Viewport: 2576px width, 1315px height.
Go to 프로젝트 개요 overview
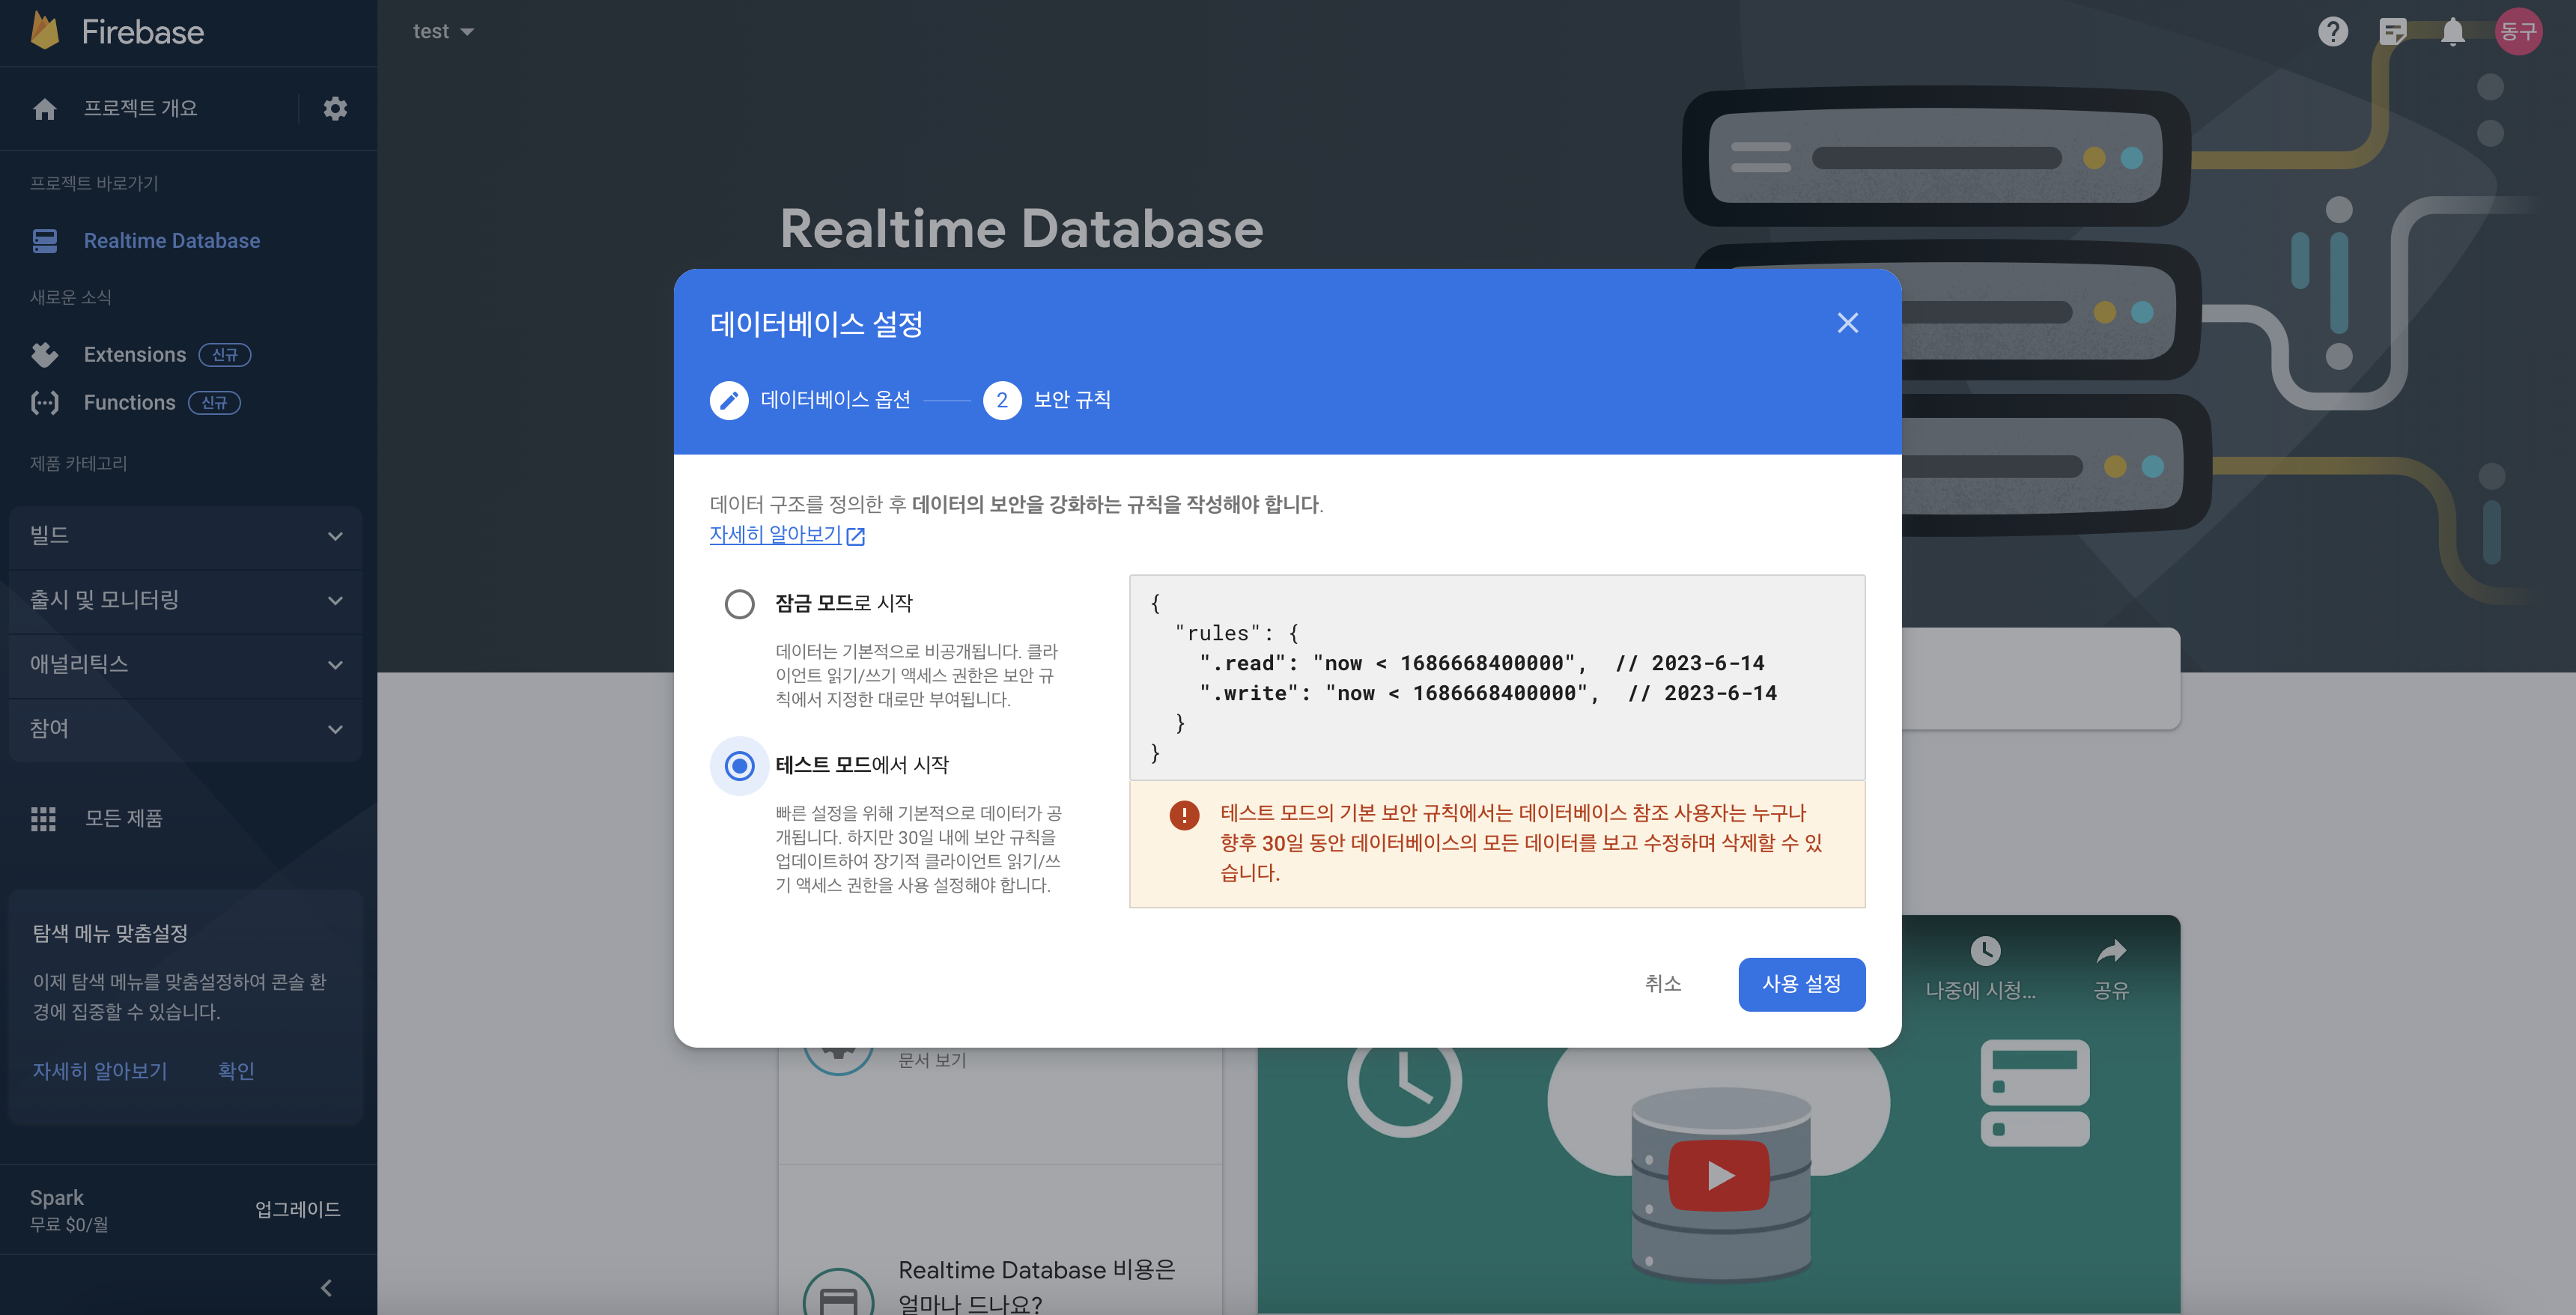[x=140, y=108]
